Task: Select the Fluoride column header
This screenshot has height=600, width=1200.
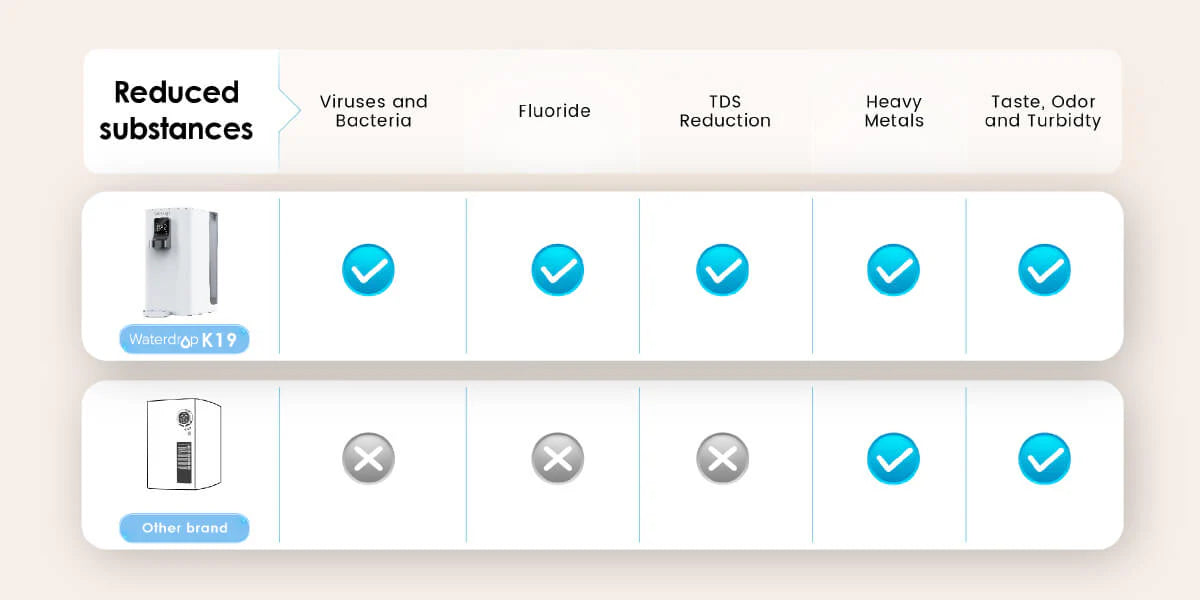Action: [554, 111]
